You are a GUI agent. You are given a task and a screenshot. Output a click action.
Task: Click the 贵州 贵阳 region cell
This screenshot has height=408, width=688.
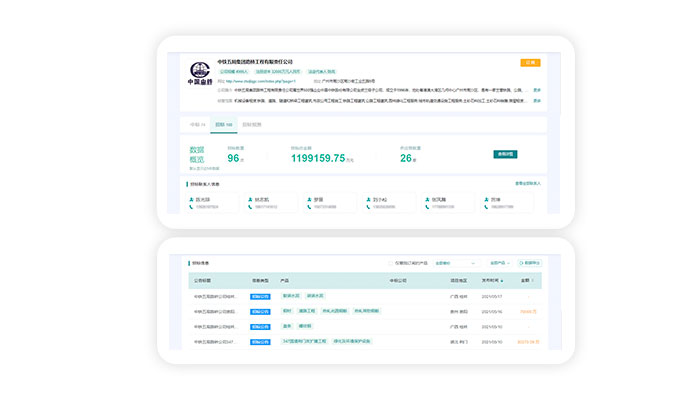pos(459,311)
